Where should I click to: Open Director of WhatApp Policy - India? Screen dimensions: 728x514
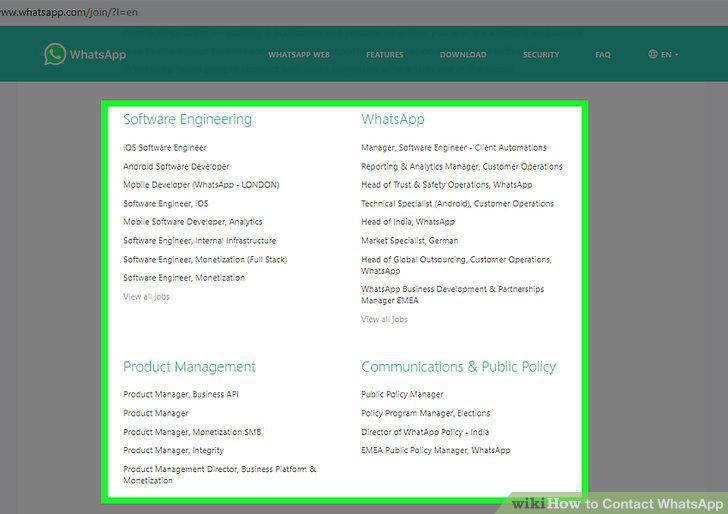pyautogui.click(x=425, y=432)
